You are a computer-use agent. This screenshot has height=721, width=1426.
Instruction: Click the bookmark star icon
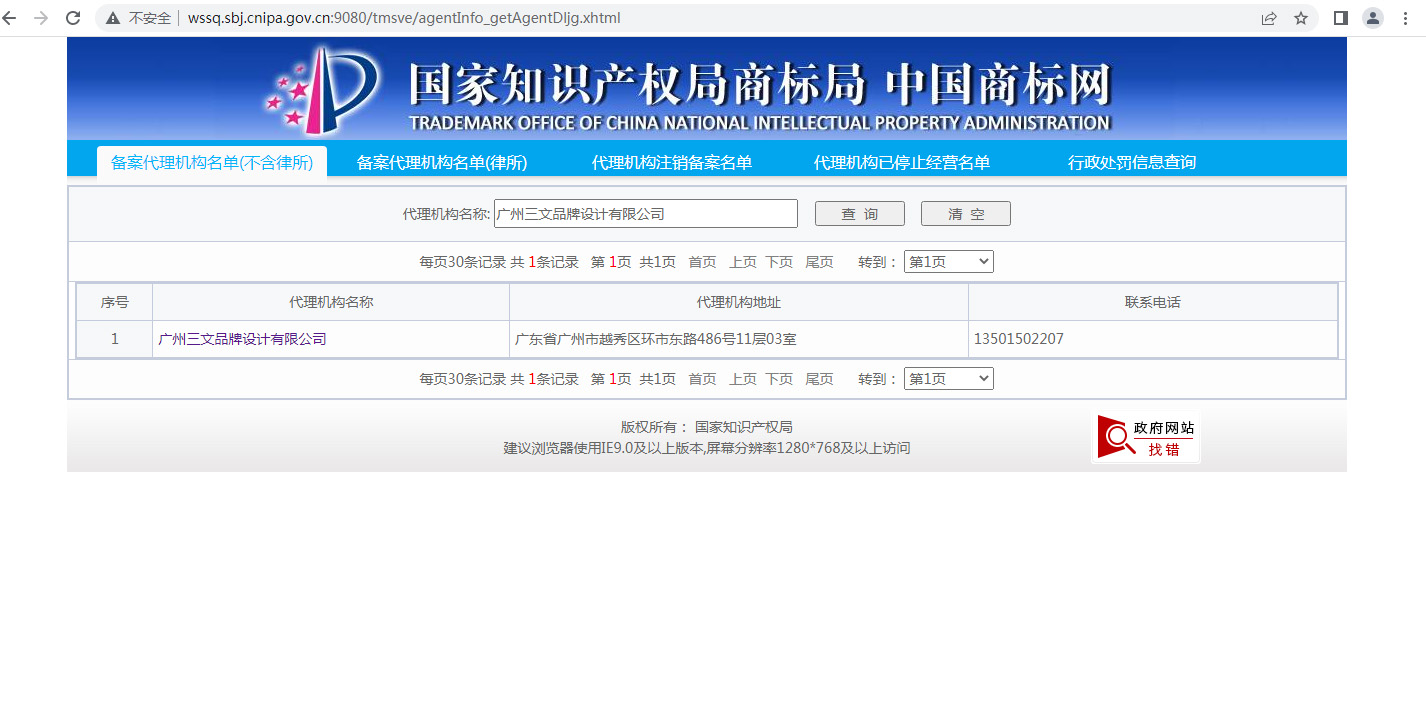coord(1301,17)
